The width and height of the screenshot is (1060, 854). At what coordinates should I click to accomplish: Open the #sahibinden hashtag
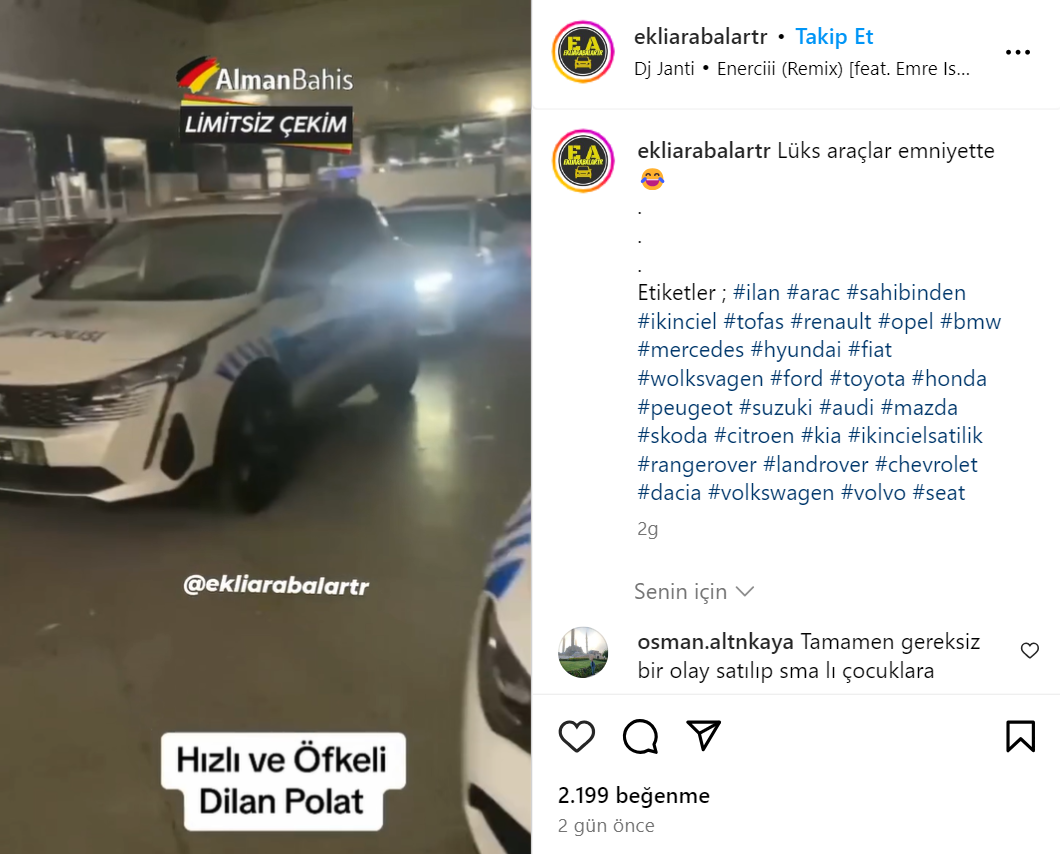906,293
